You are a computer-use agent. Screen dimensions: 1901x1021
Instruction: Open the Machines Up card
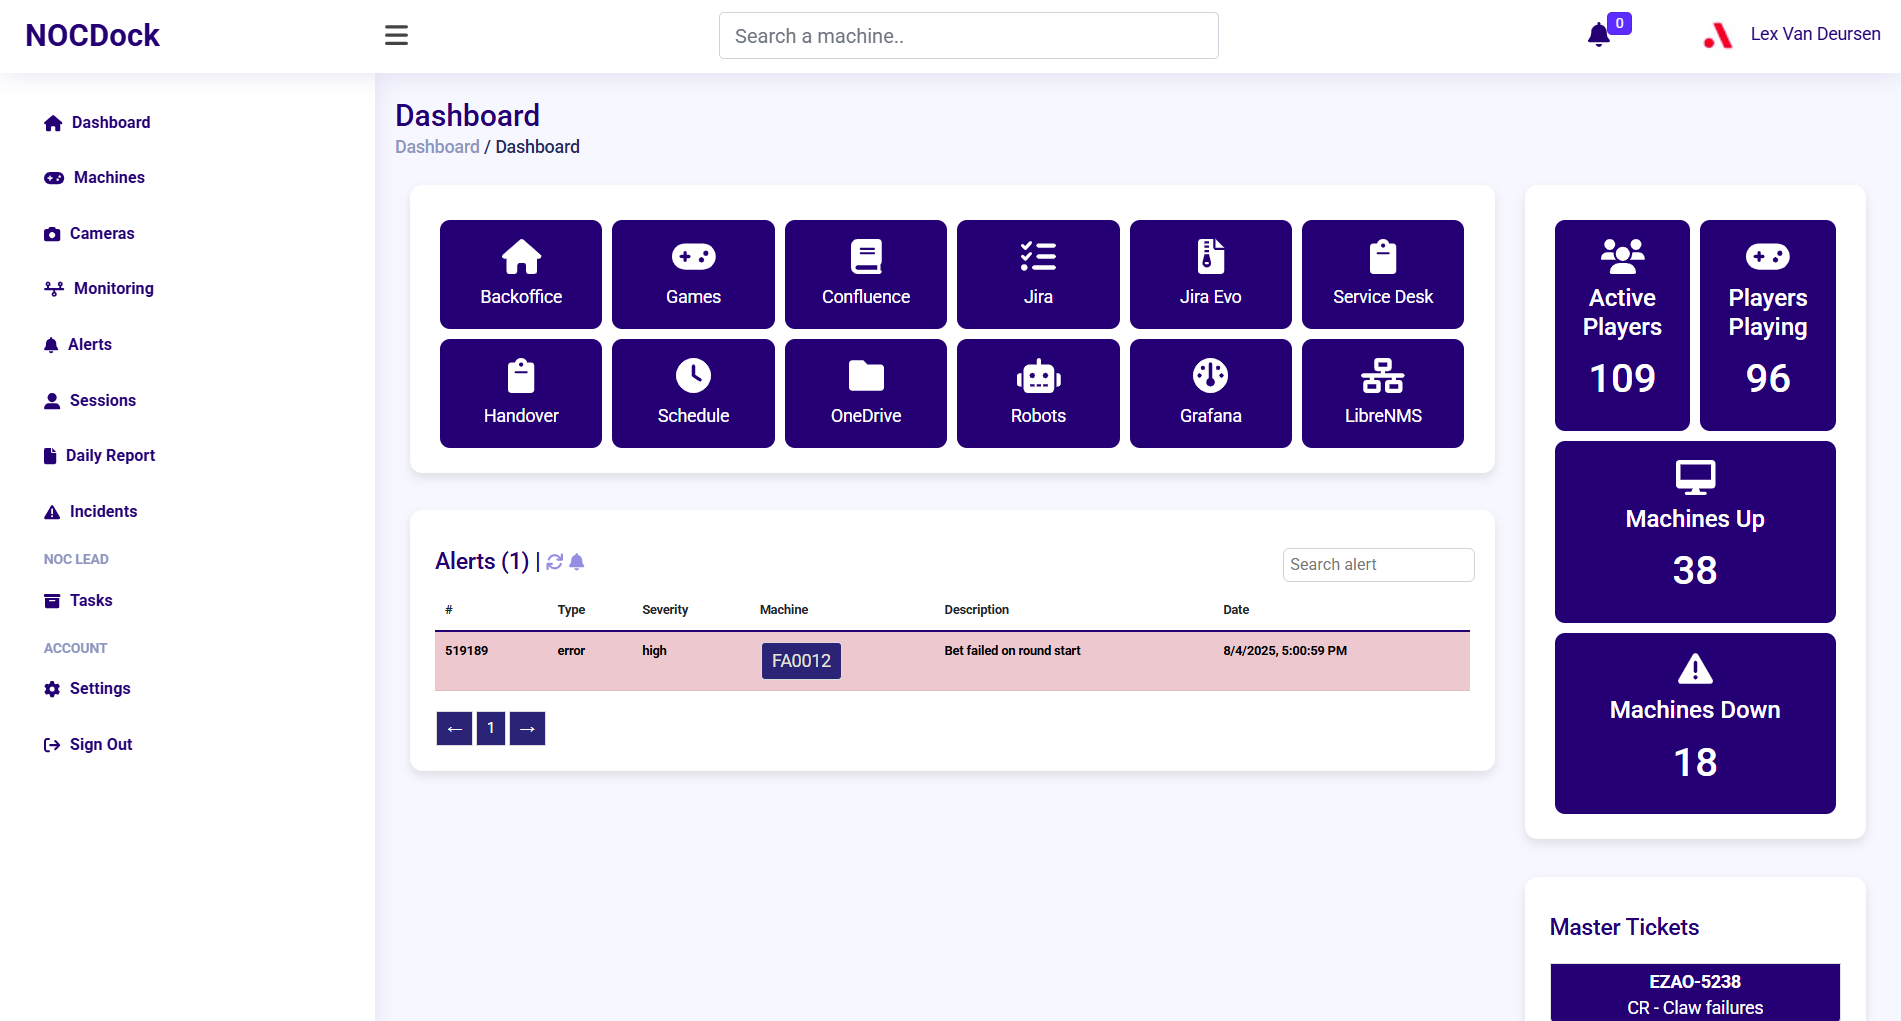(1695, 532)
